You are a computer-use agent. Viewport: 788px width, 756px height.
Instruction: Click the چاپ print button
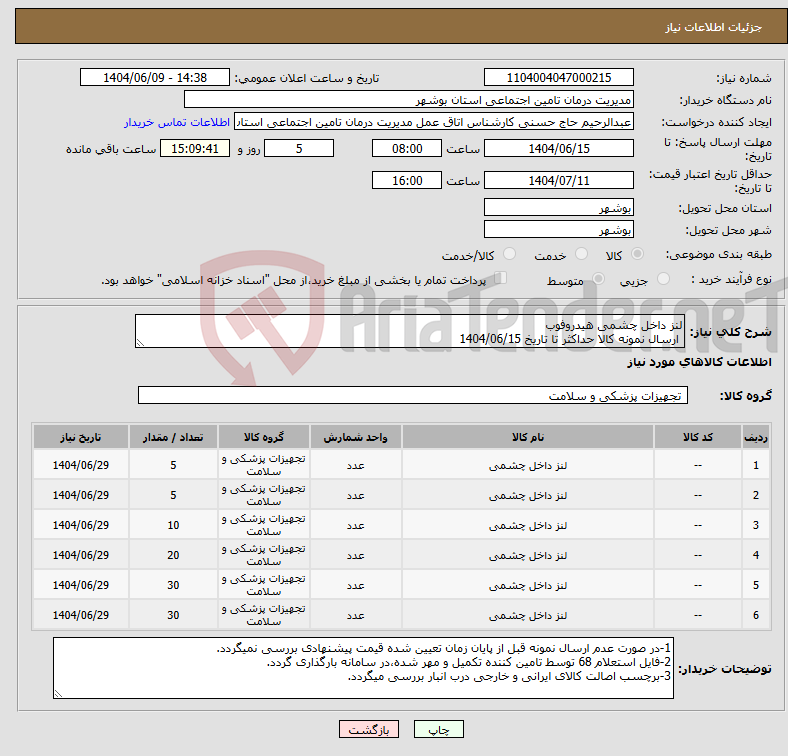click(438, 729)
